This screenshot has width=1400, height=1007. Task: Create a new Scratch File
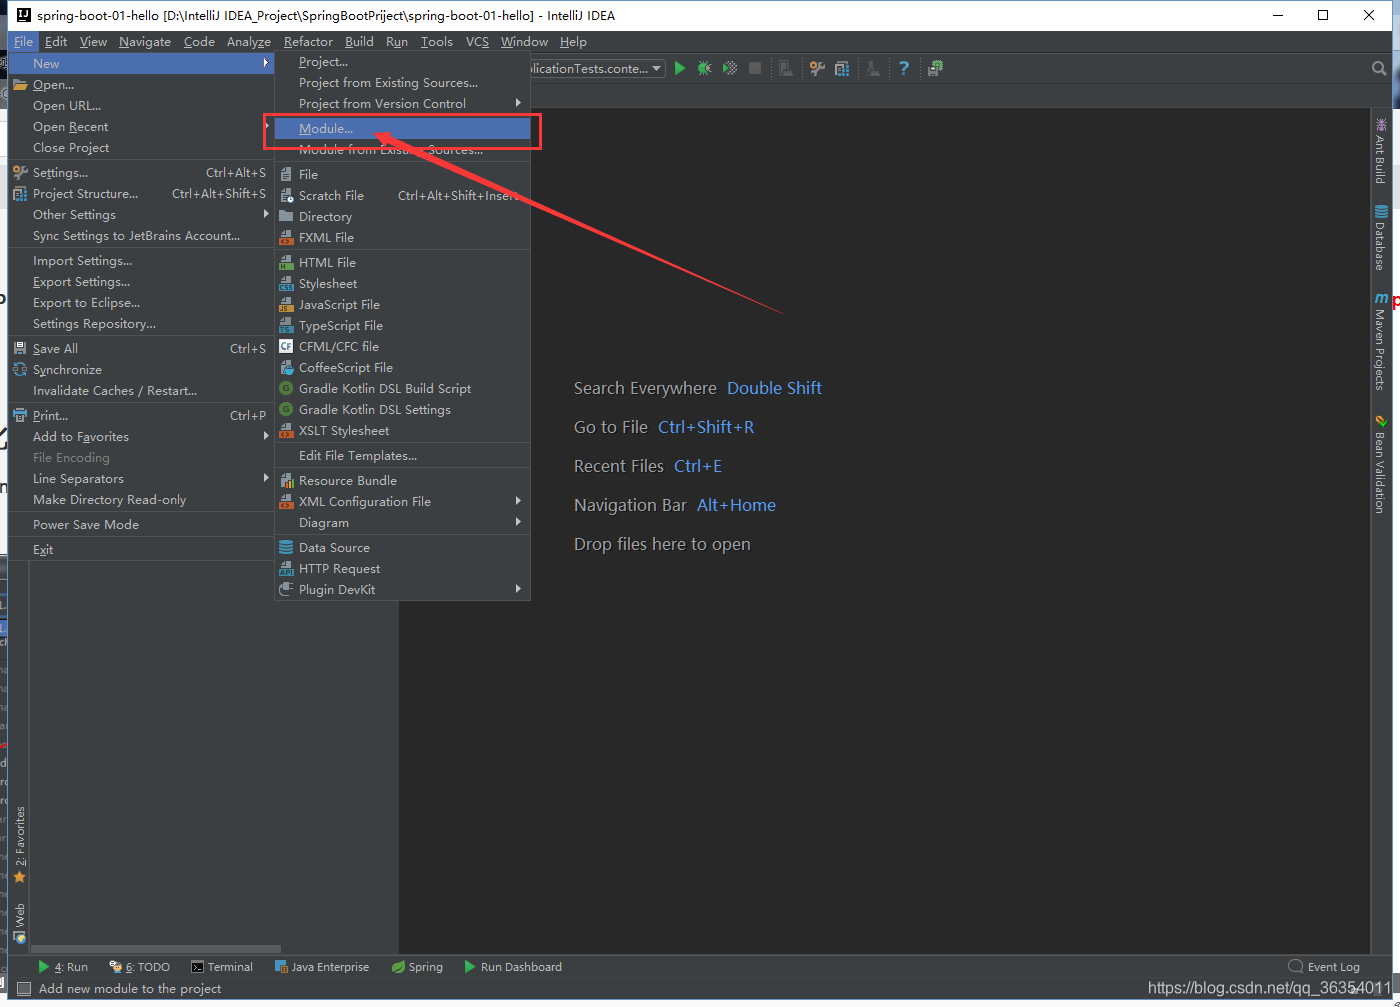click(403, 196)
